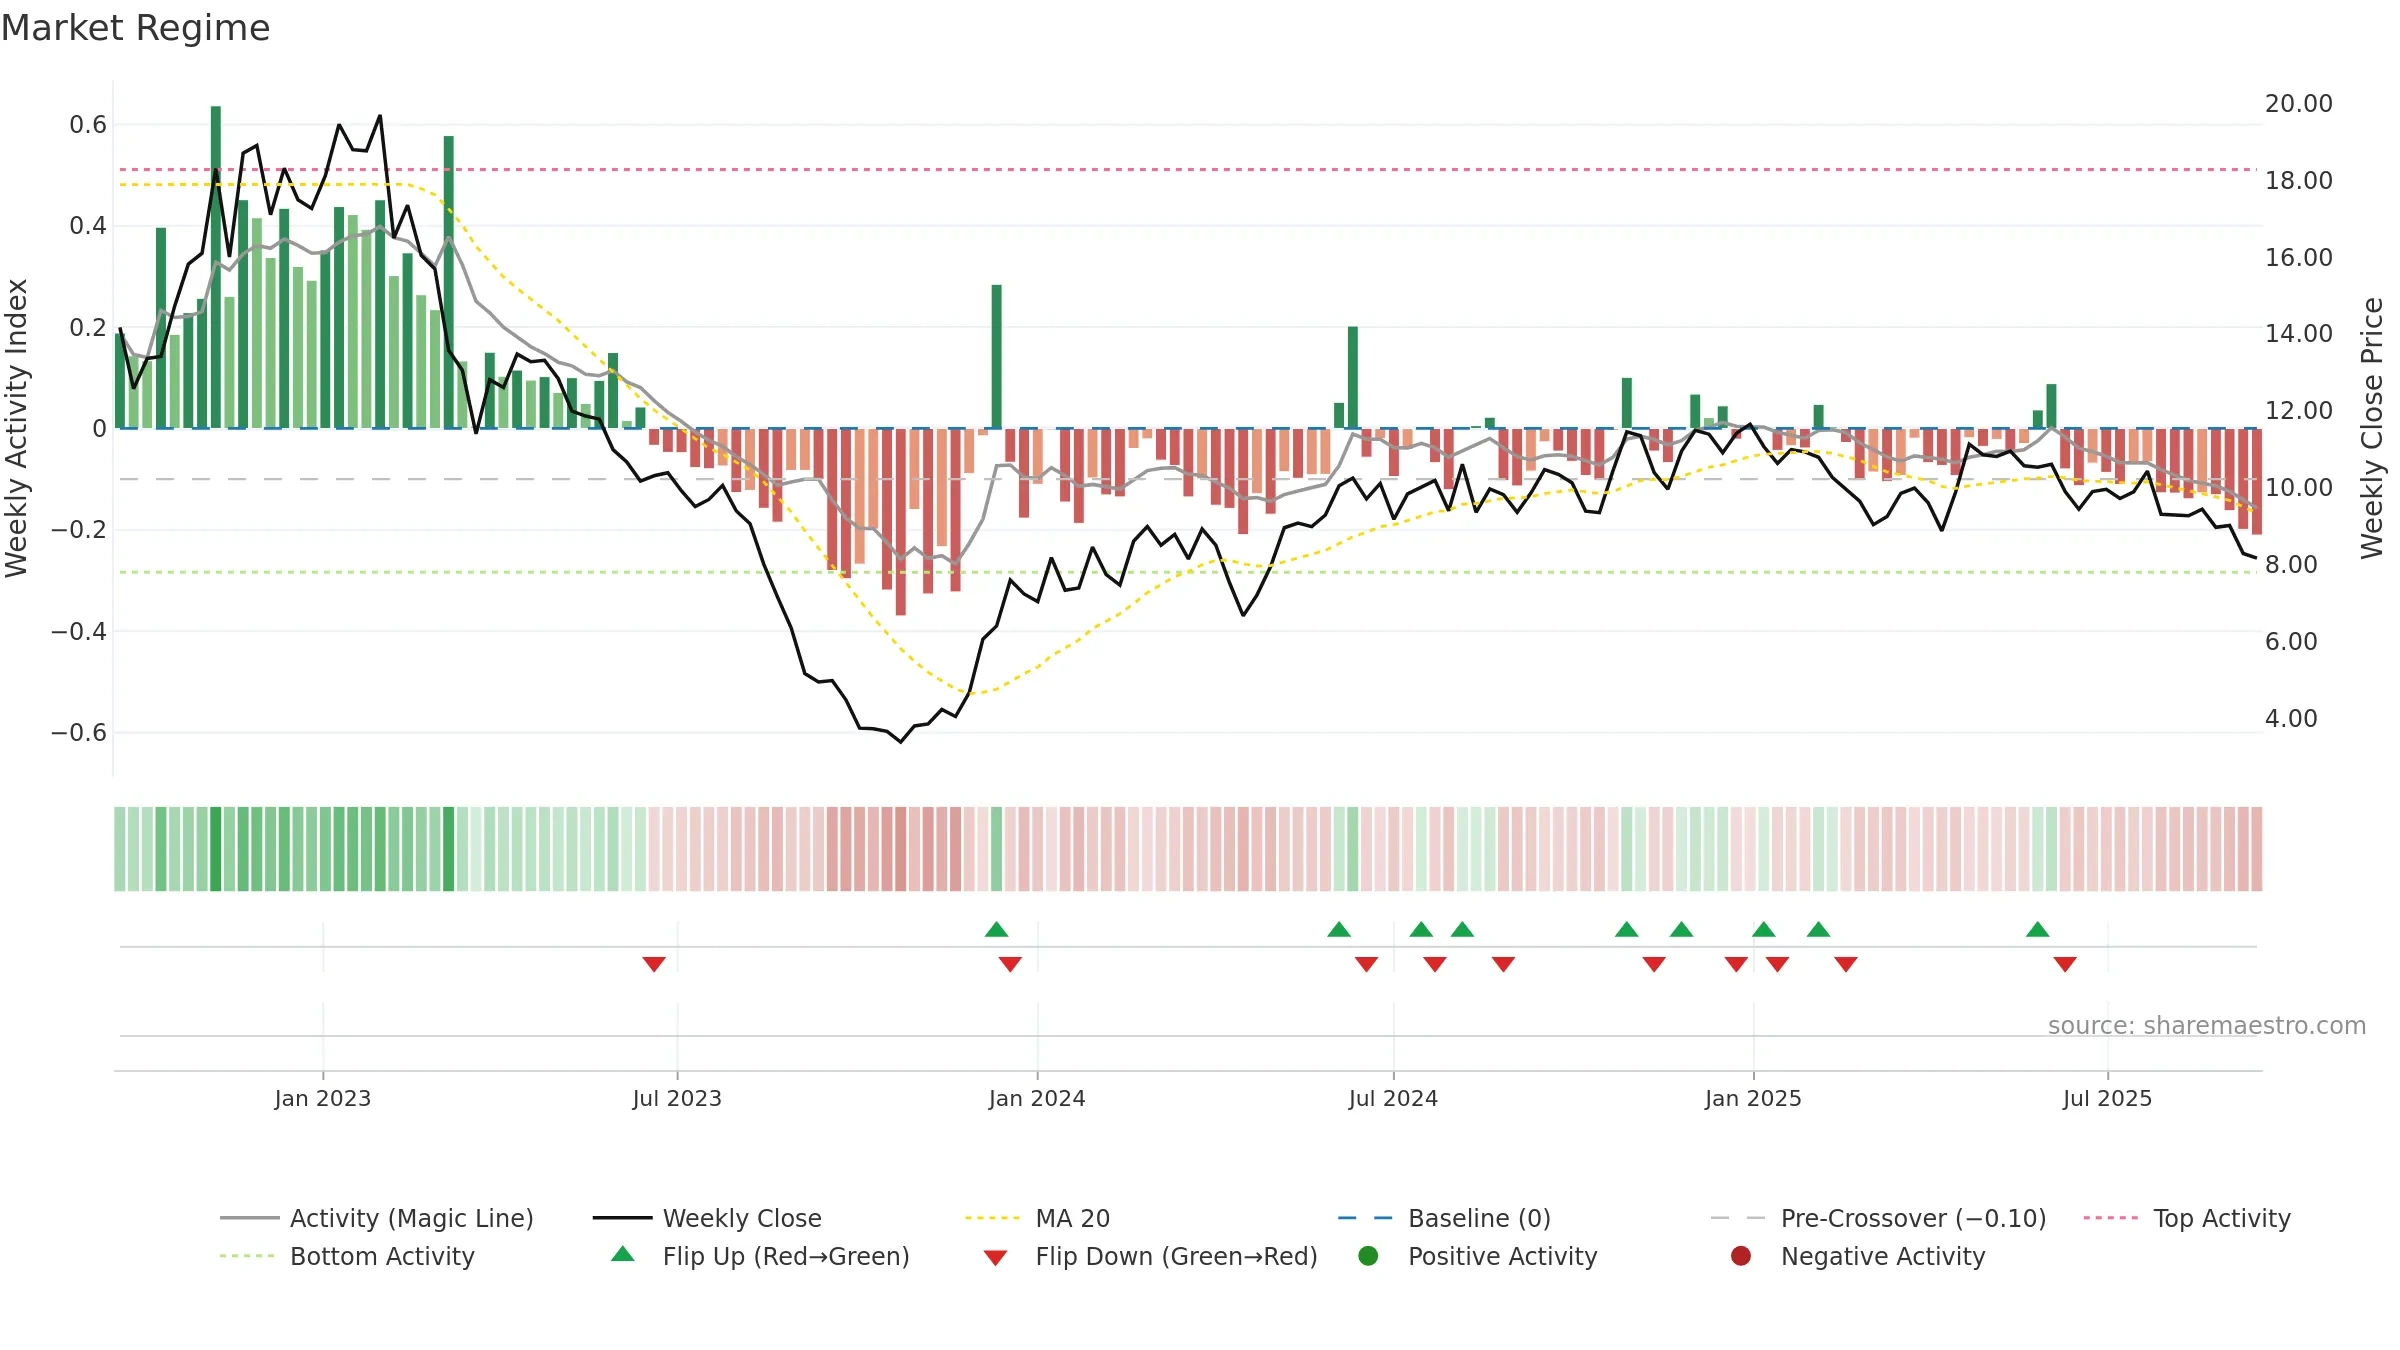This screenshot has height=1350, width=2400.
Task: Click the red Flip Down legend triangle
Action: (x=995, y=1258)
